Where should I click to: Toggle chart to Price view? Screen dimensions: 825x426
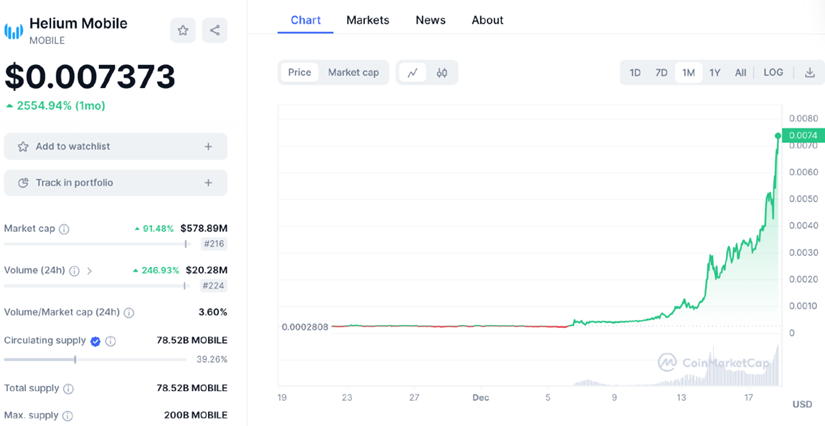tap(299, 72)
